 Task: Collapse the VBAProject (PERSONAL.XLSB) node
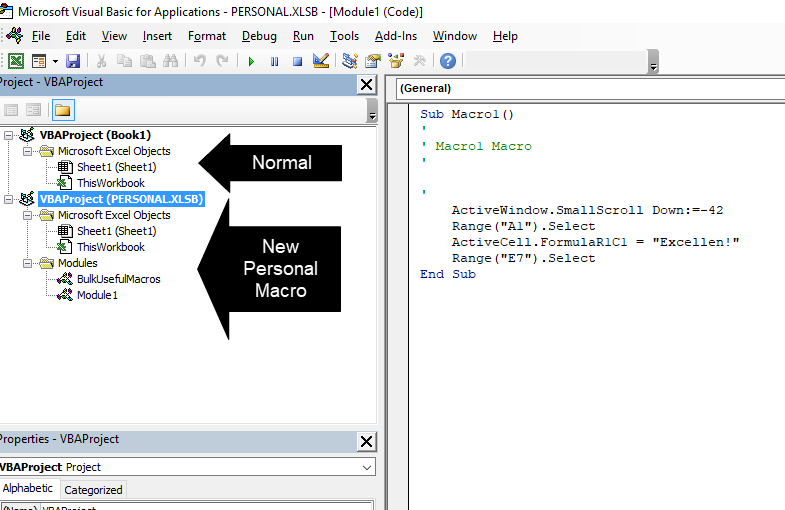9,199
